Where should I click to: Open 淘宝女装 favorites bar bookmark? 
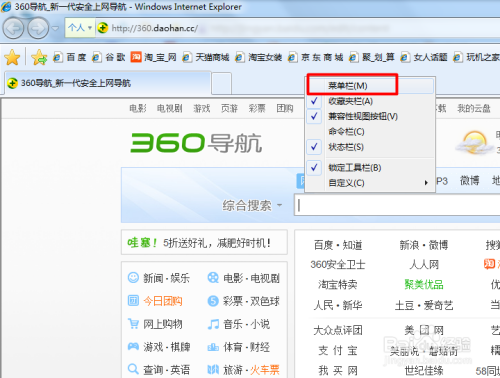coord(259,57)
